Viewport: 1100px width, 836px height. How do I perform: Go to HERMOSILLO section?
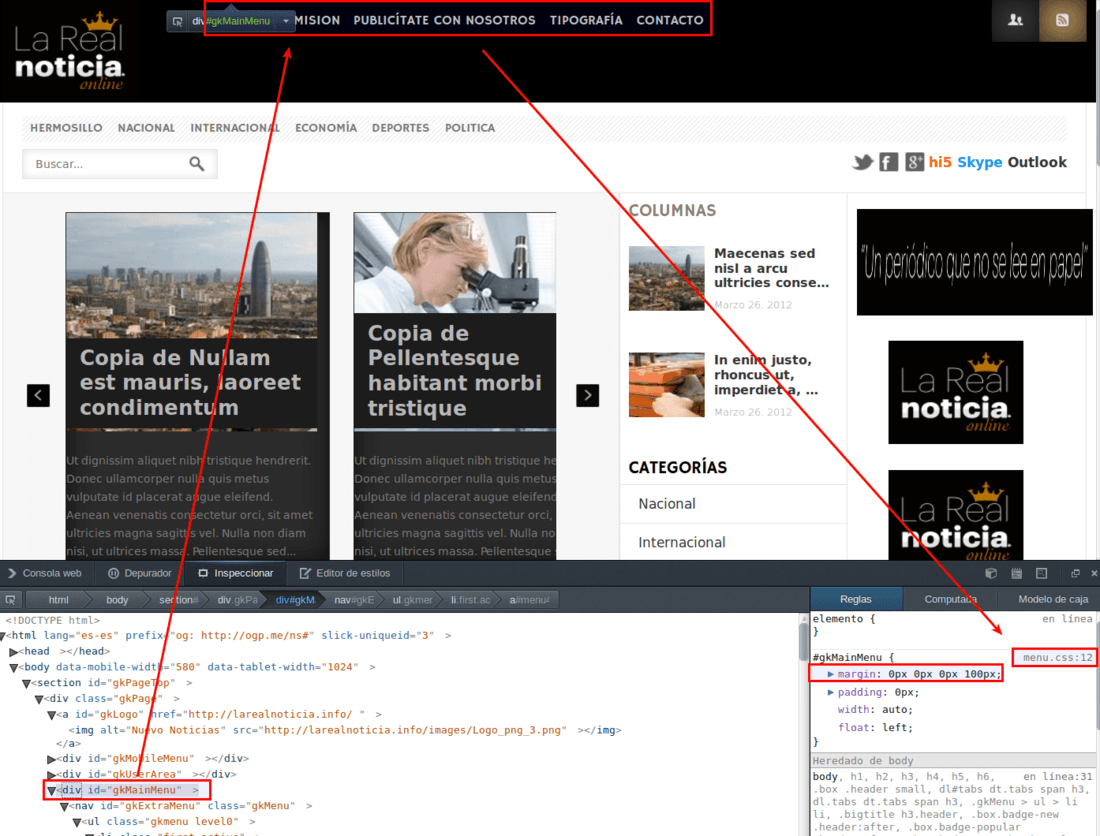(66, 128)
